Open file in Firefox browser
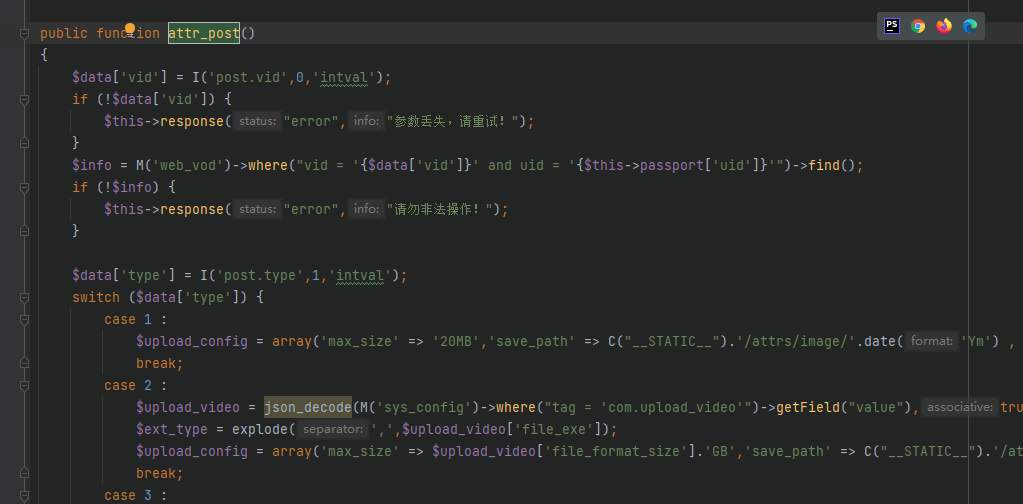This screenshot has height=504, width=1023. [x=944, y=26]
